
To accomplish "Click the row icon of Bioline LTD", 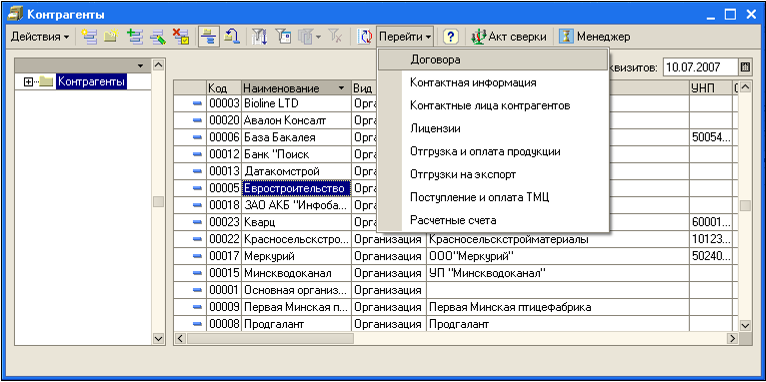I will (197, 104).
